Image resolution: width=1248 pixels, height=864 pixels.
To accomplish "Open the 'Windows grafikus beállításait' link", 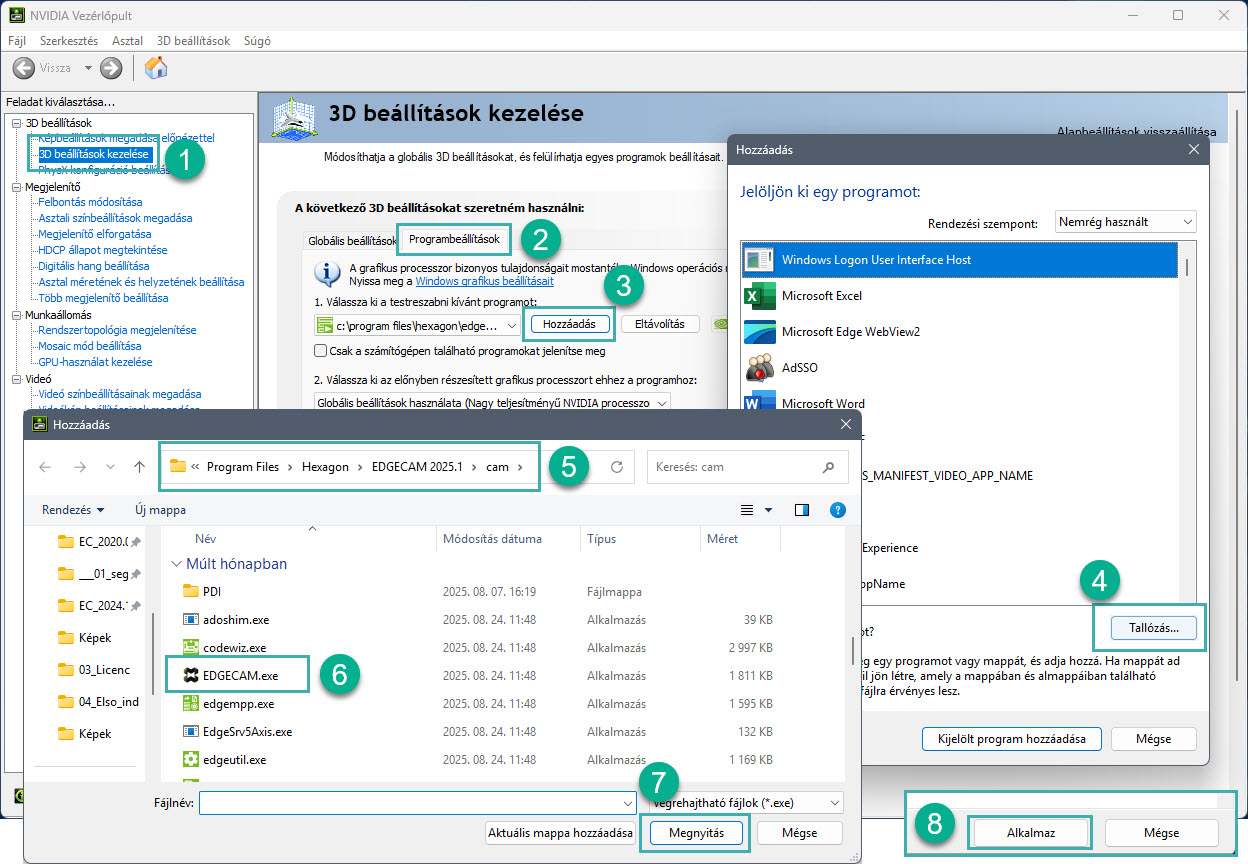I will pyautogui.click(x=484, y=282).
